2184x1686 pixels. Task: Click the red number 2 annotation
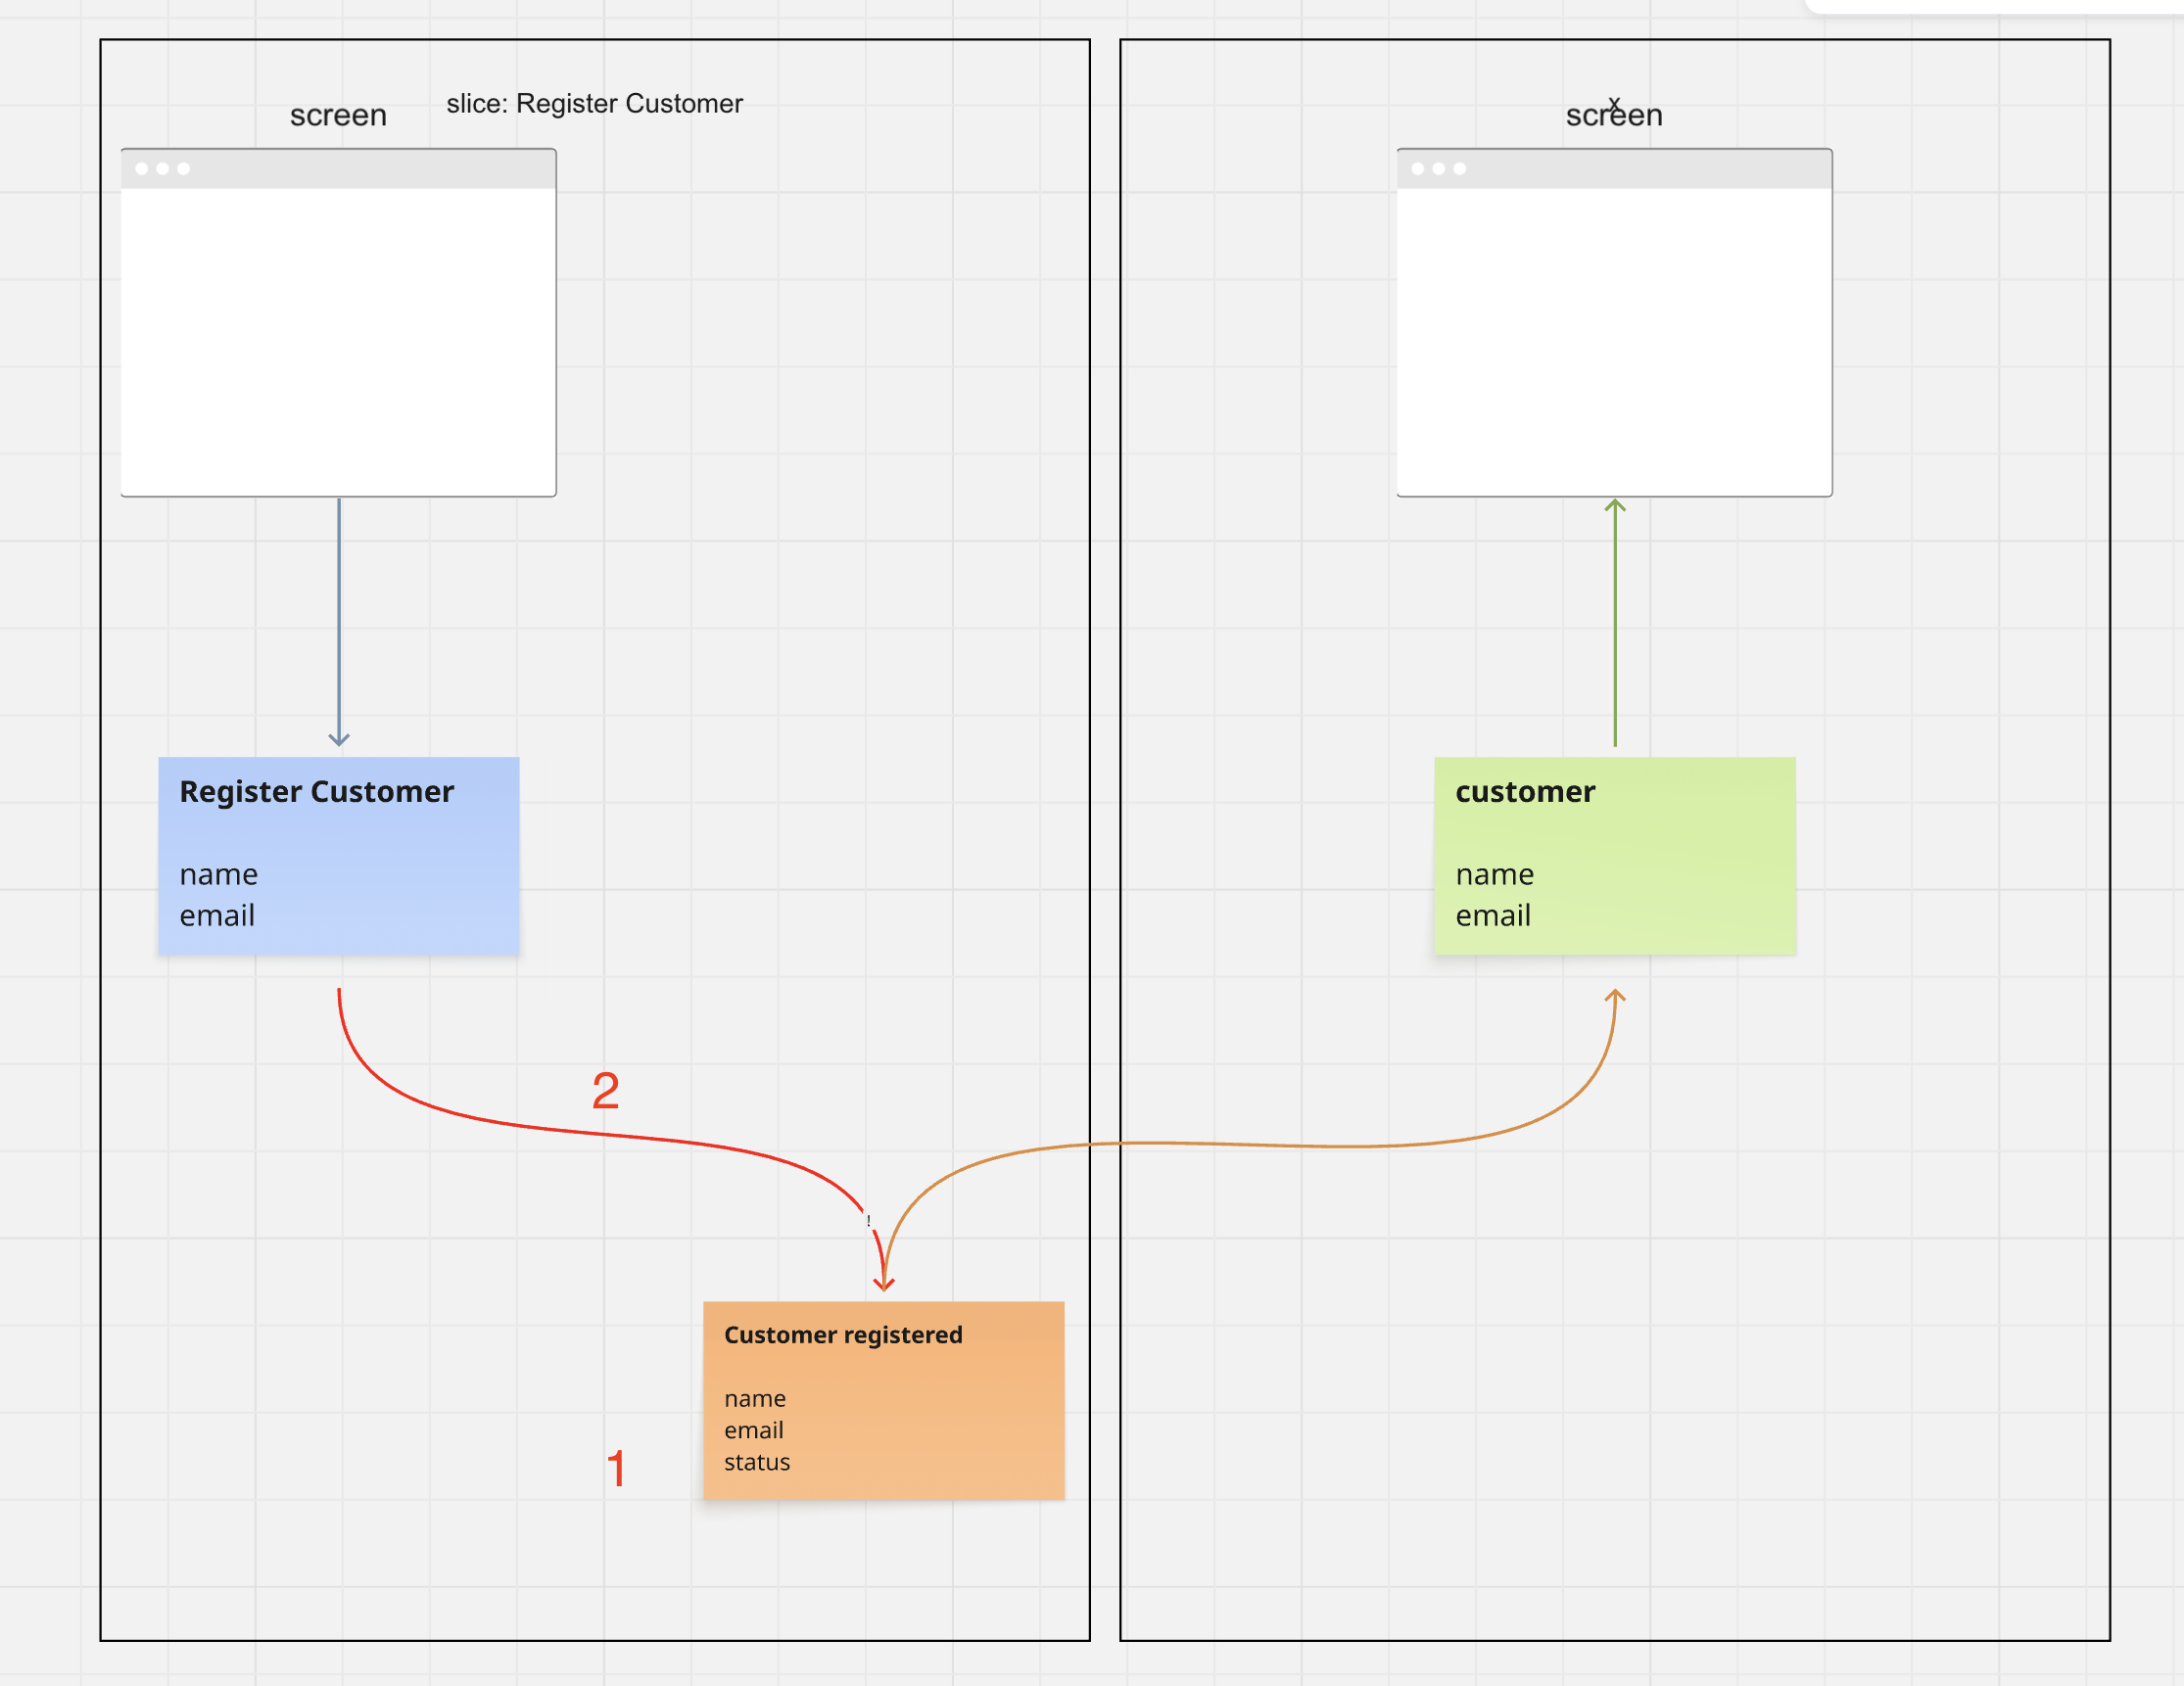606,1090
